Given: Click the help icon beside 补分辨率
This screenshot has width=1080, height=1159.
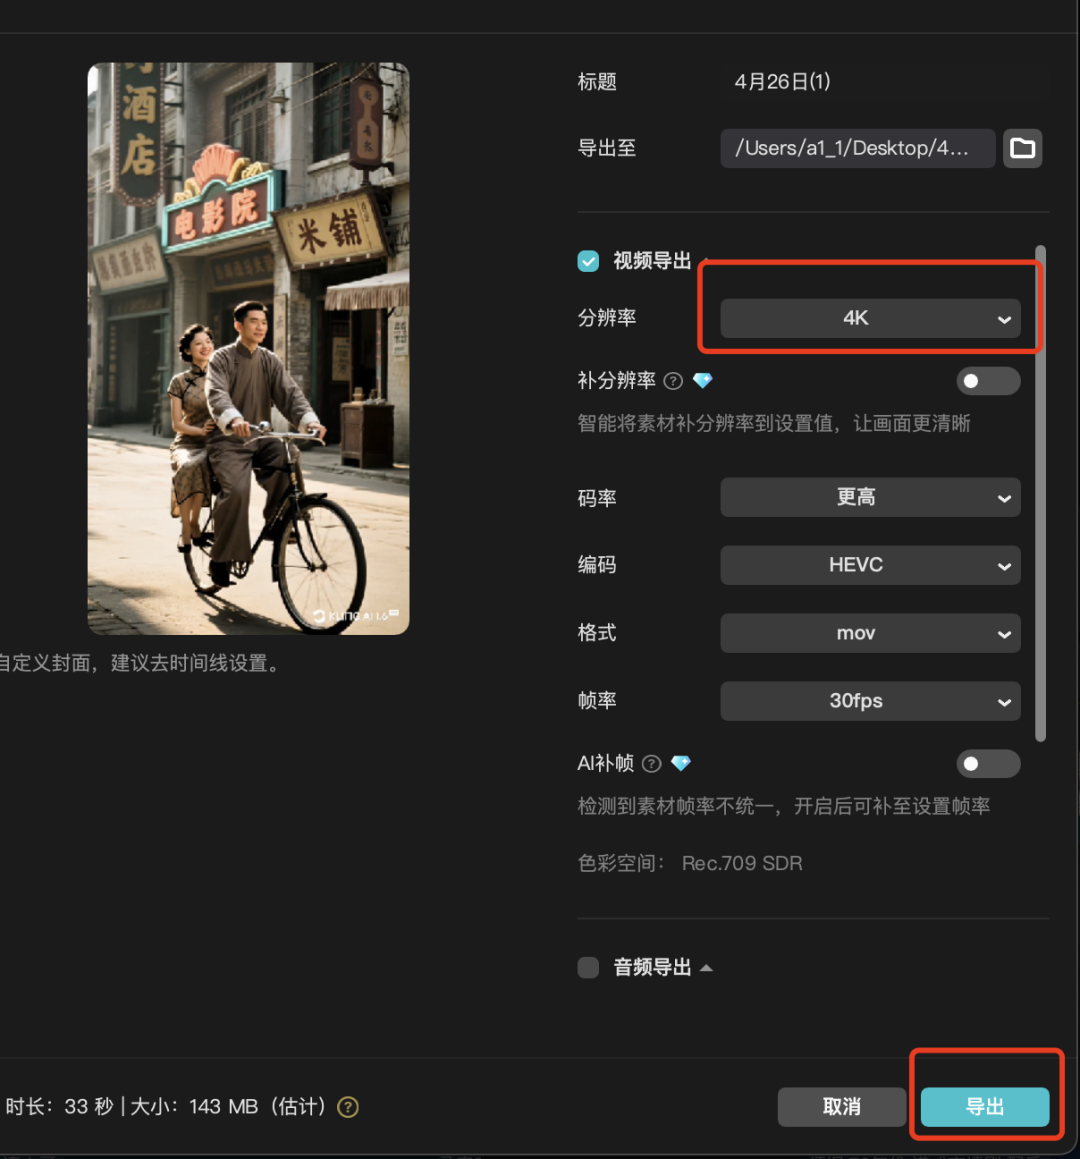Looking at the screenshot, I should (673, 380).
